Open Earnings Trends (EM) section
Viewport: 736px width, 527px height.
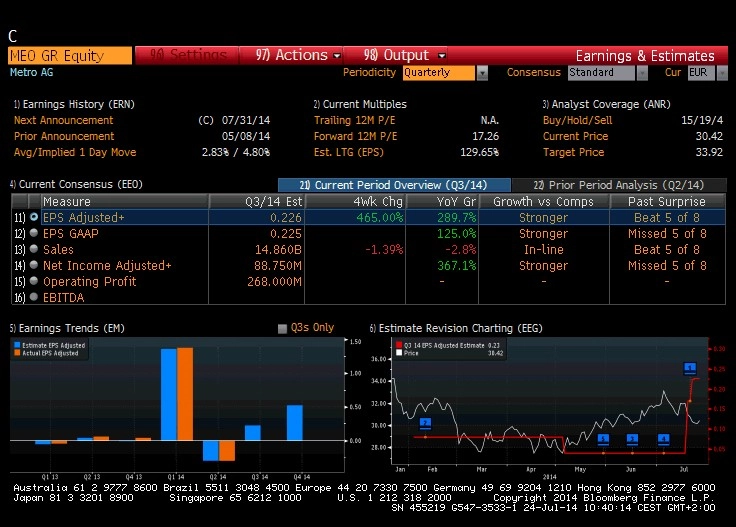(x=67, y=328)
